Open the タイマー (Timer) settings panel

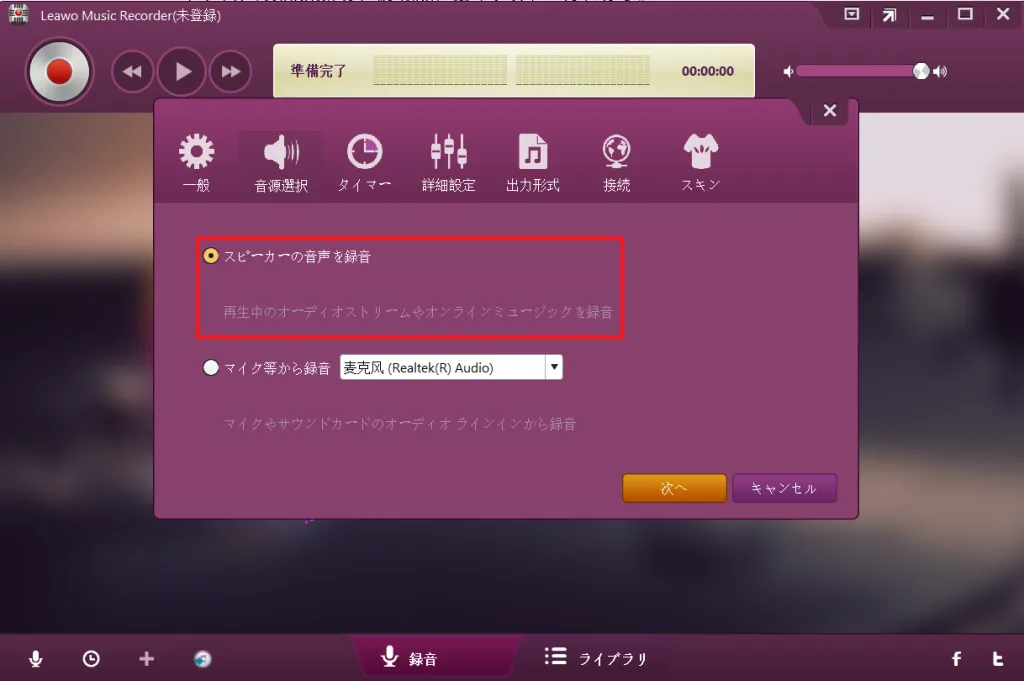364,160
